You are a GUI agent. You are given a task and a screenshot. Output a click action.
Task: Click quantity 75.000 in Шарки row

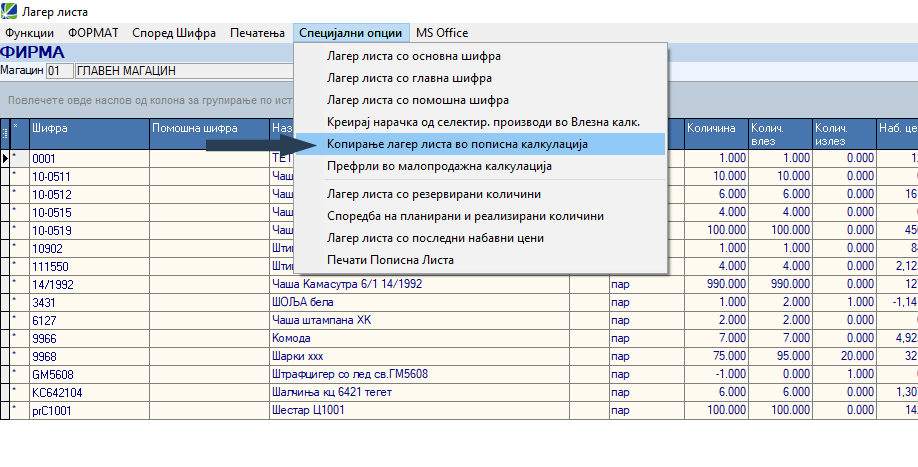click(x=717, y=356)
